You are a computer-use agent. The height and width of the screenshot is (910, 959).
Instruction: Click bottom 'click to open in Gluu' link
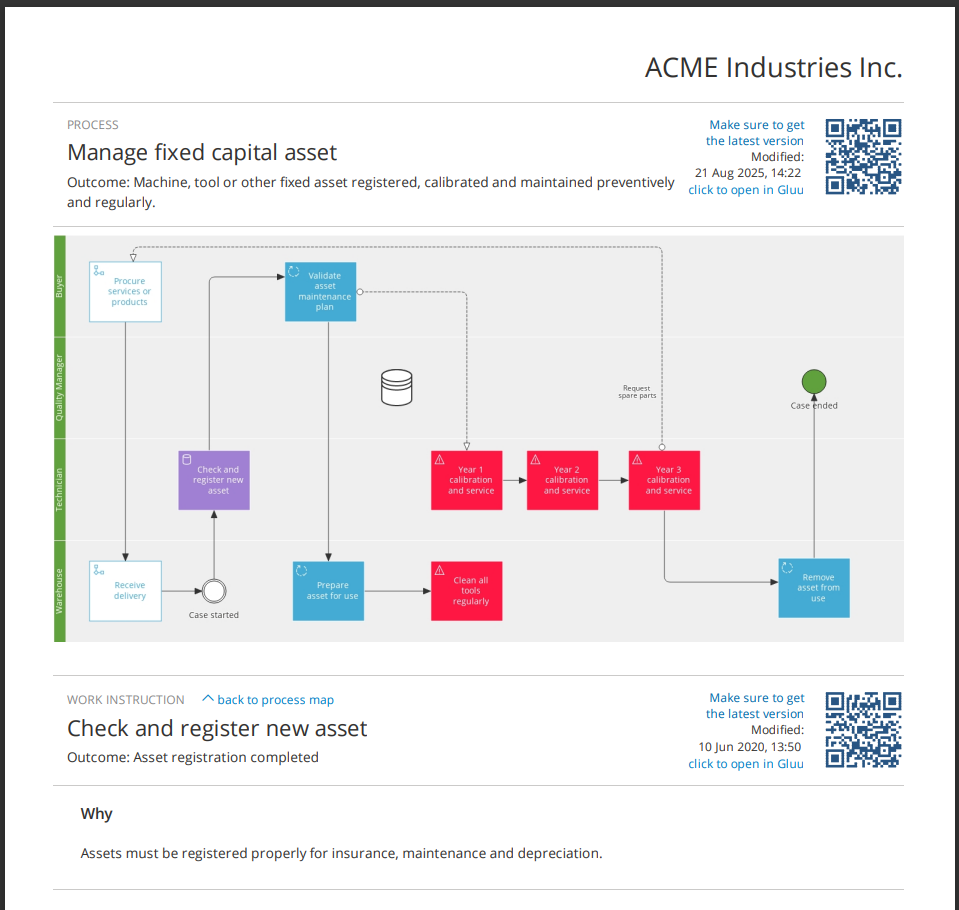(x=745, y=764)
